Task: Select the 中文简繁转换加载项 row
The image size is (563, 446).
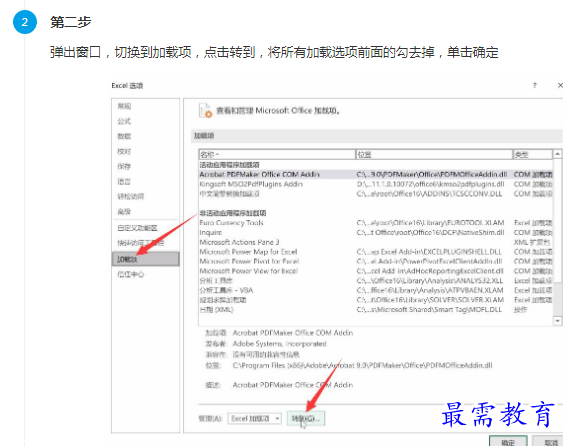Action: 376,194
